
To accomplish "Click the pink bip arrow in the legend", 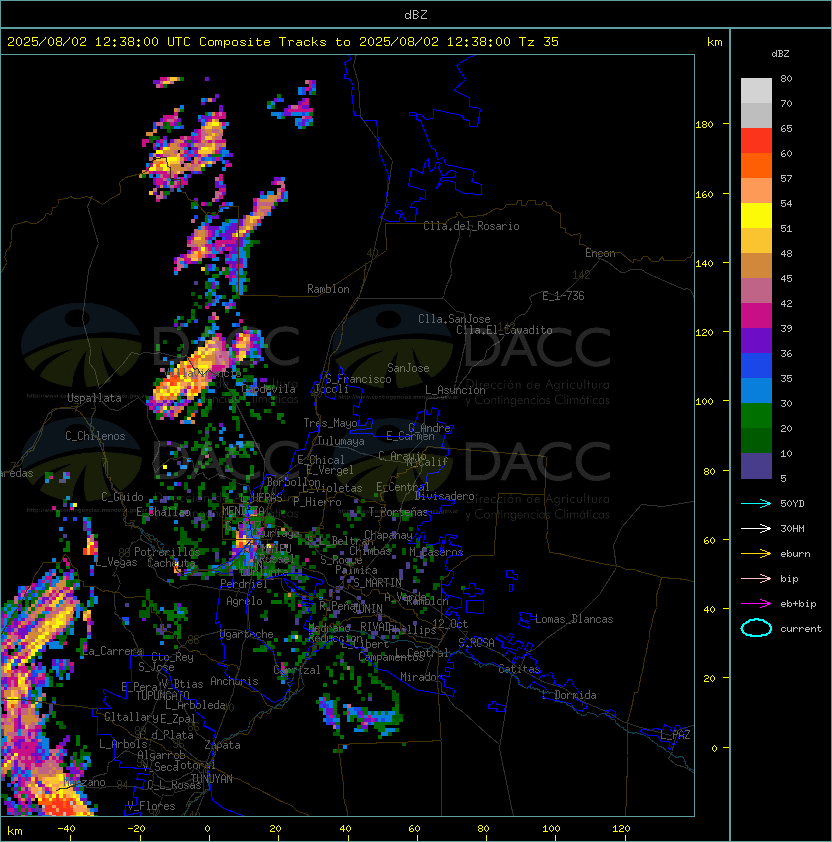I will point(756,578).
